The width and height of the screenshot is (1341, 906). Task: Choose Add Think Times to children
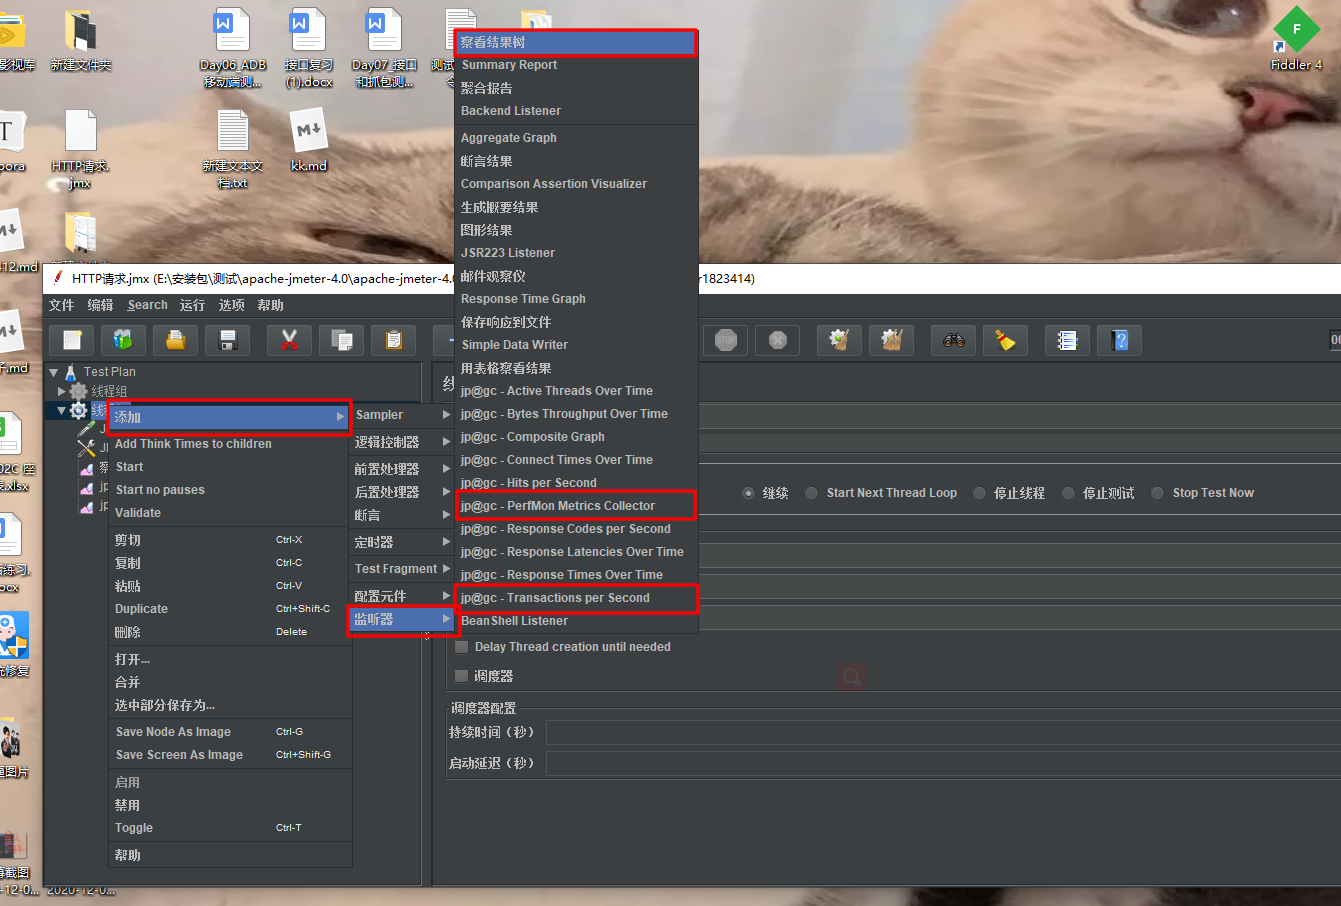[x=230, y=444]
